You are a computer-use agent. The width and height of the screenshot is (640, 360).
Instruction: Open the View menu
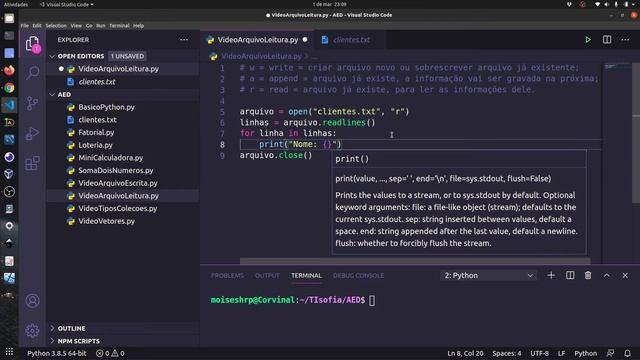pos(76,25)
